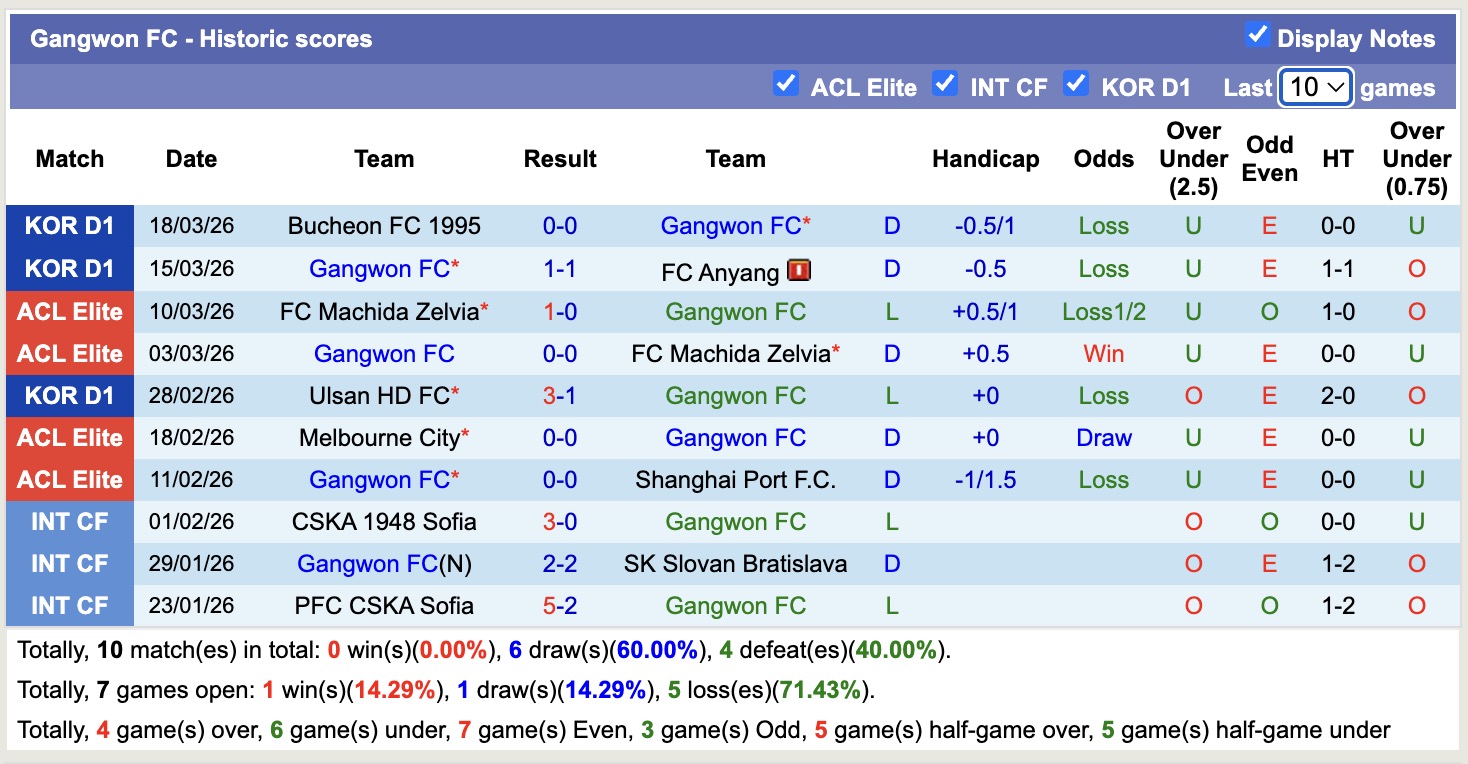Click the red card icon beside FC Anyang
The image size is (1468, 764).
[x=799, y=269]
